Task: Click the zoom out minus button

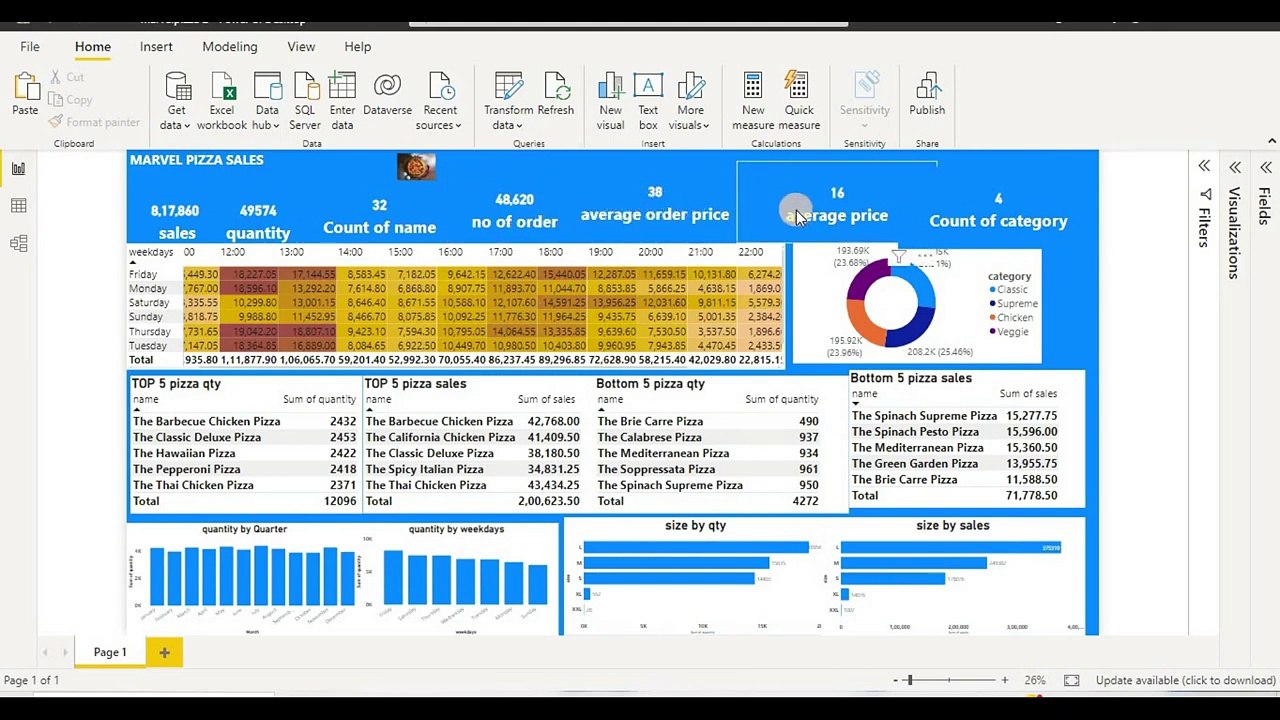Action: (x=896, y=680)
